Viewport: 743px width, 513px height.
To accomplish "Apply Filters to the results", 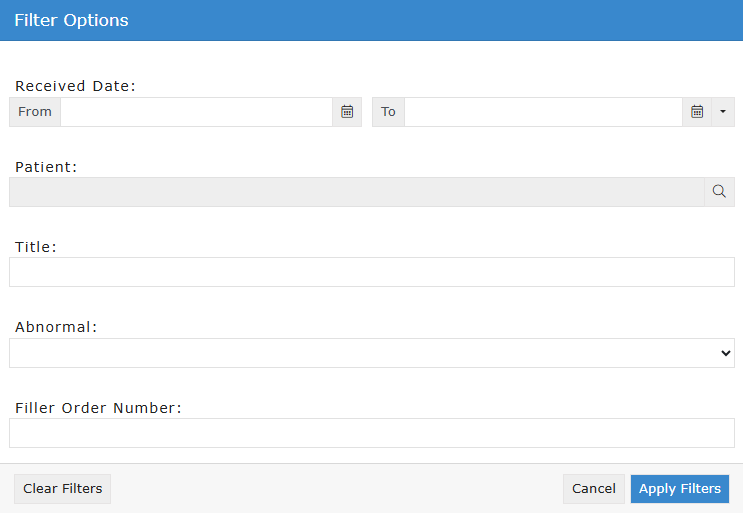I will click(x=680, y=489).
